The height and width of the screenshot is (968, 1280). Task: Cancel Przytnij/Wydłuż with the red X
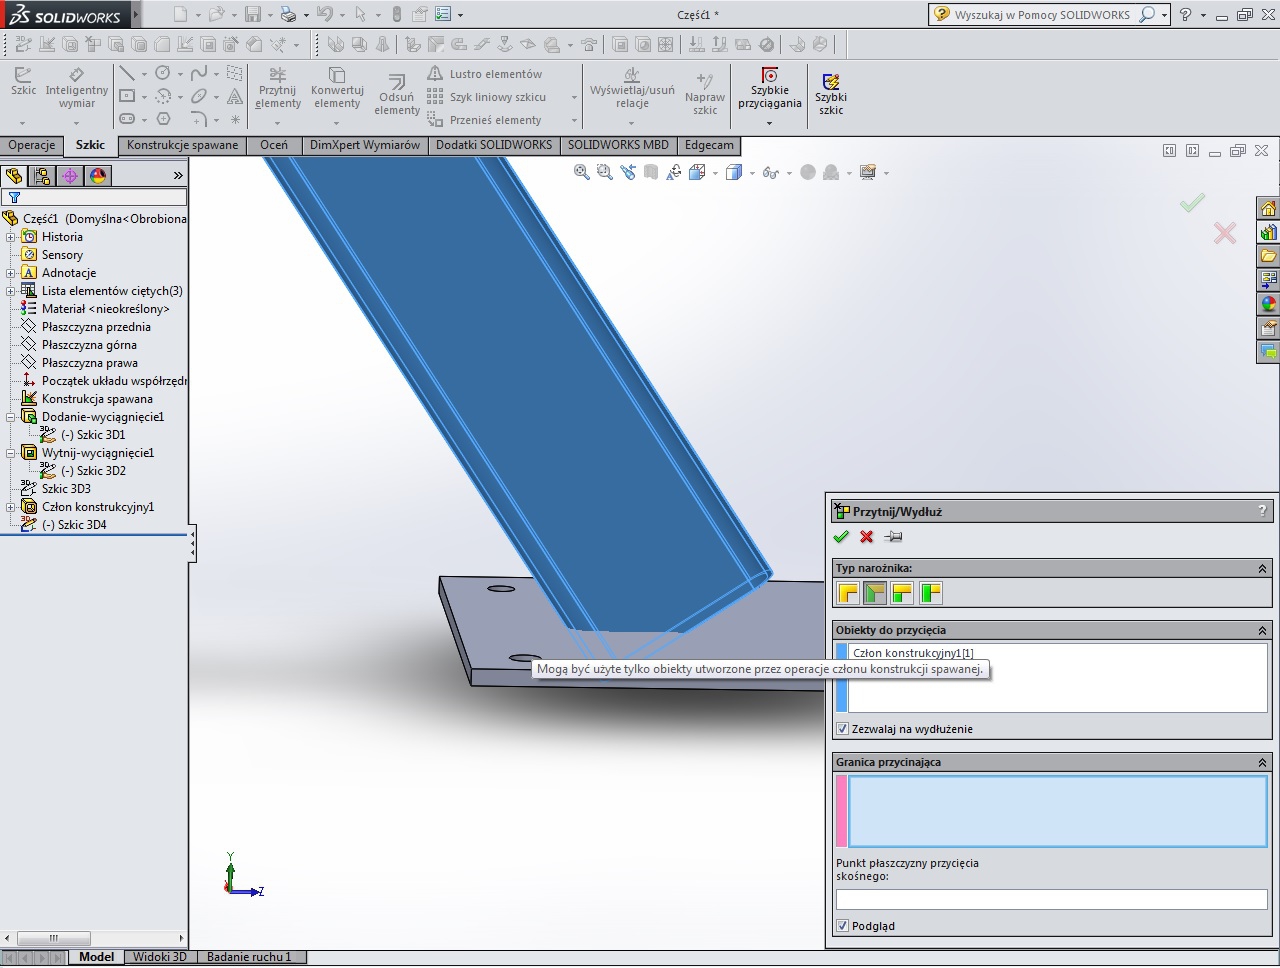pyautogui.click(x=867, y=537)
